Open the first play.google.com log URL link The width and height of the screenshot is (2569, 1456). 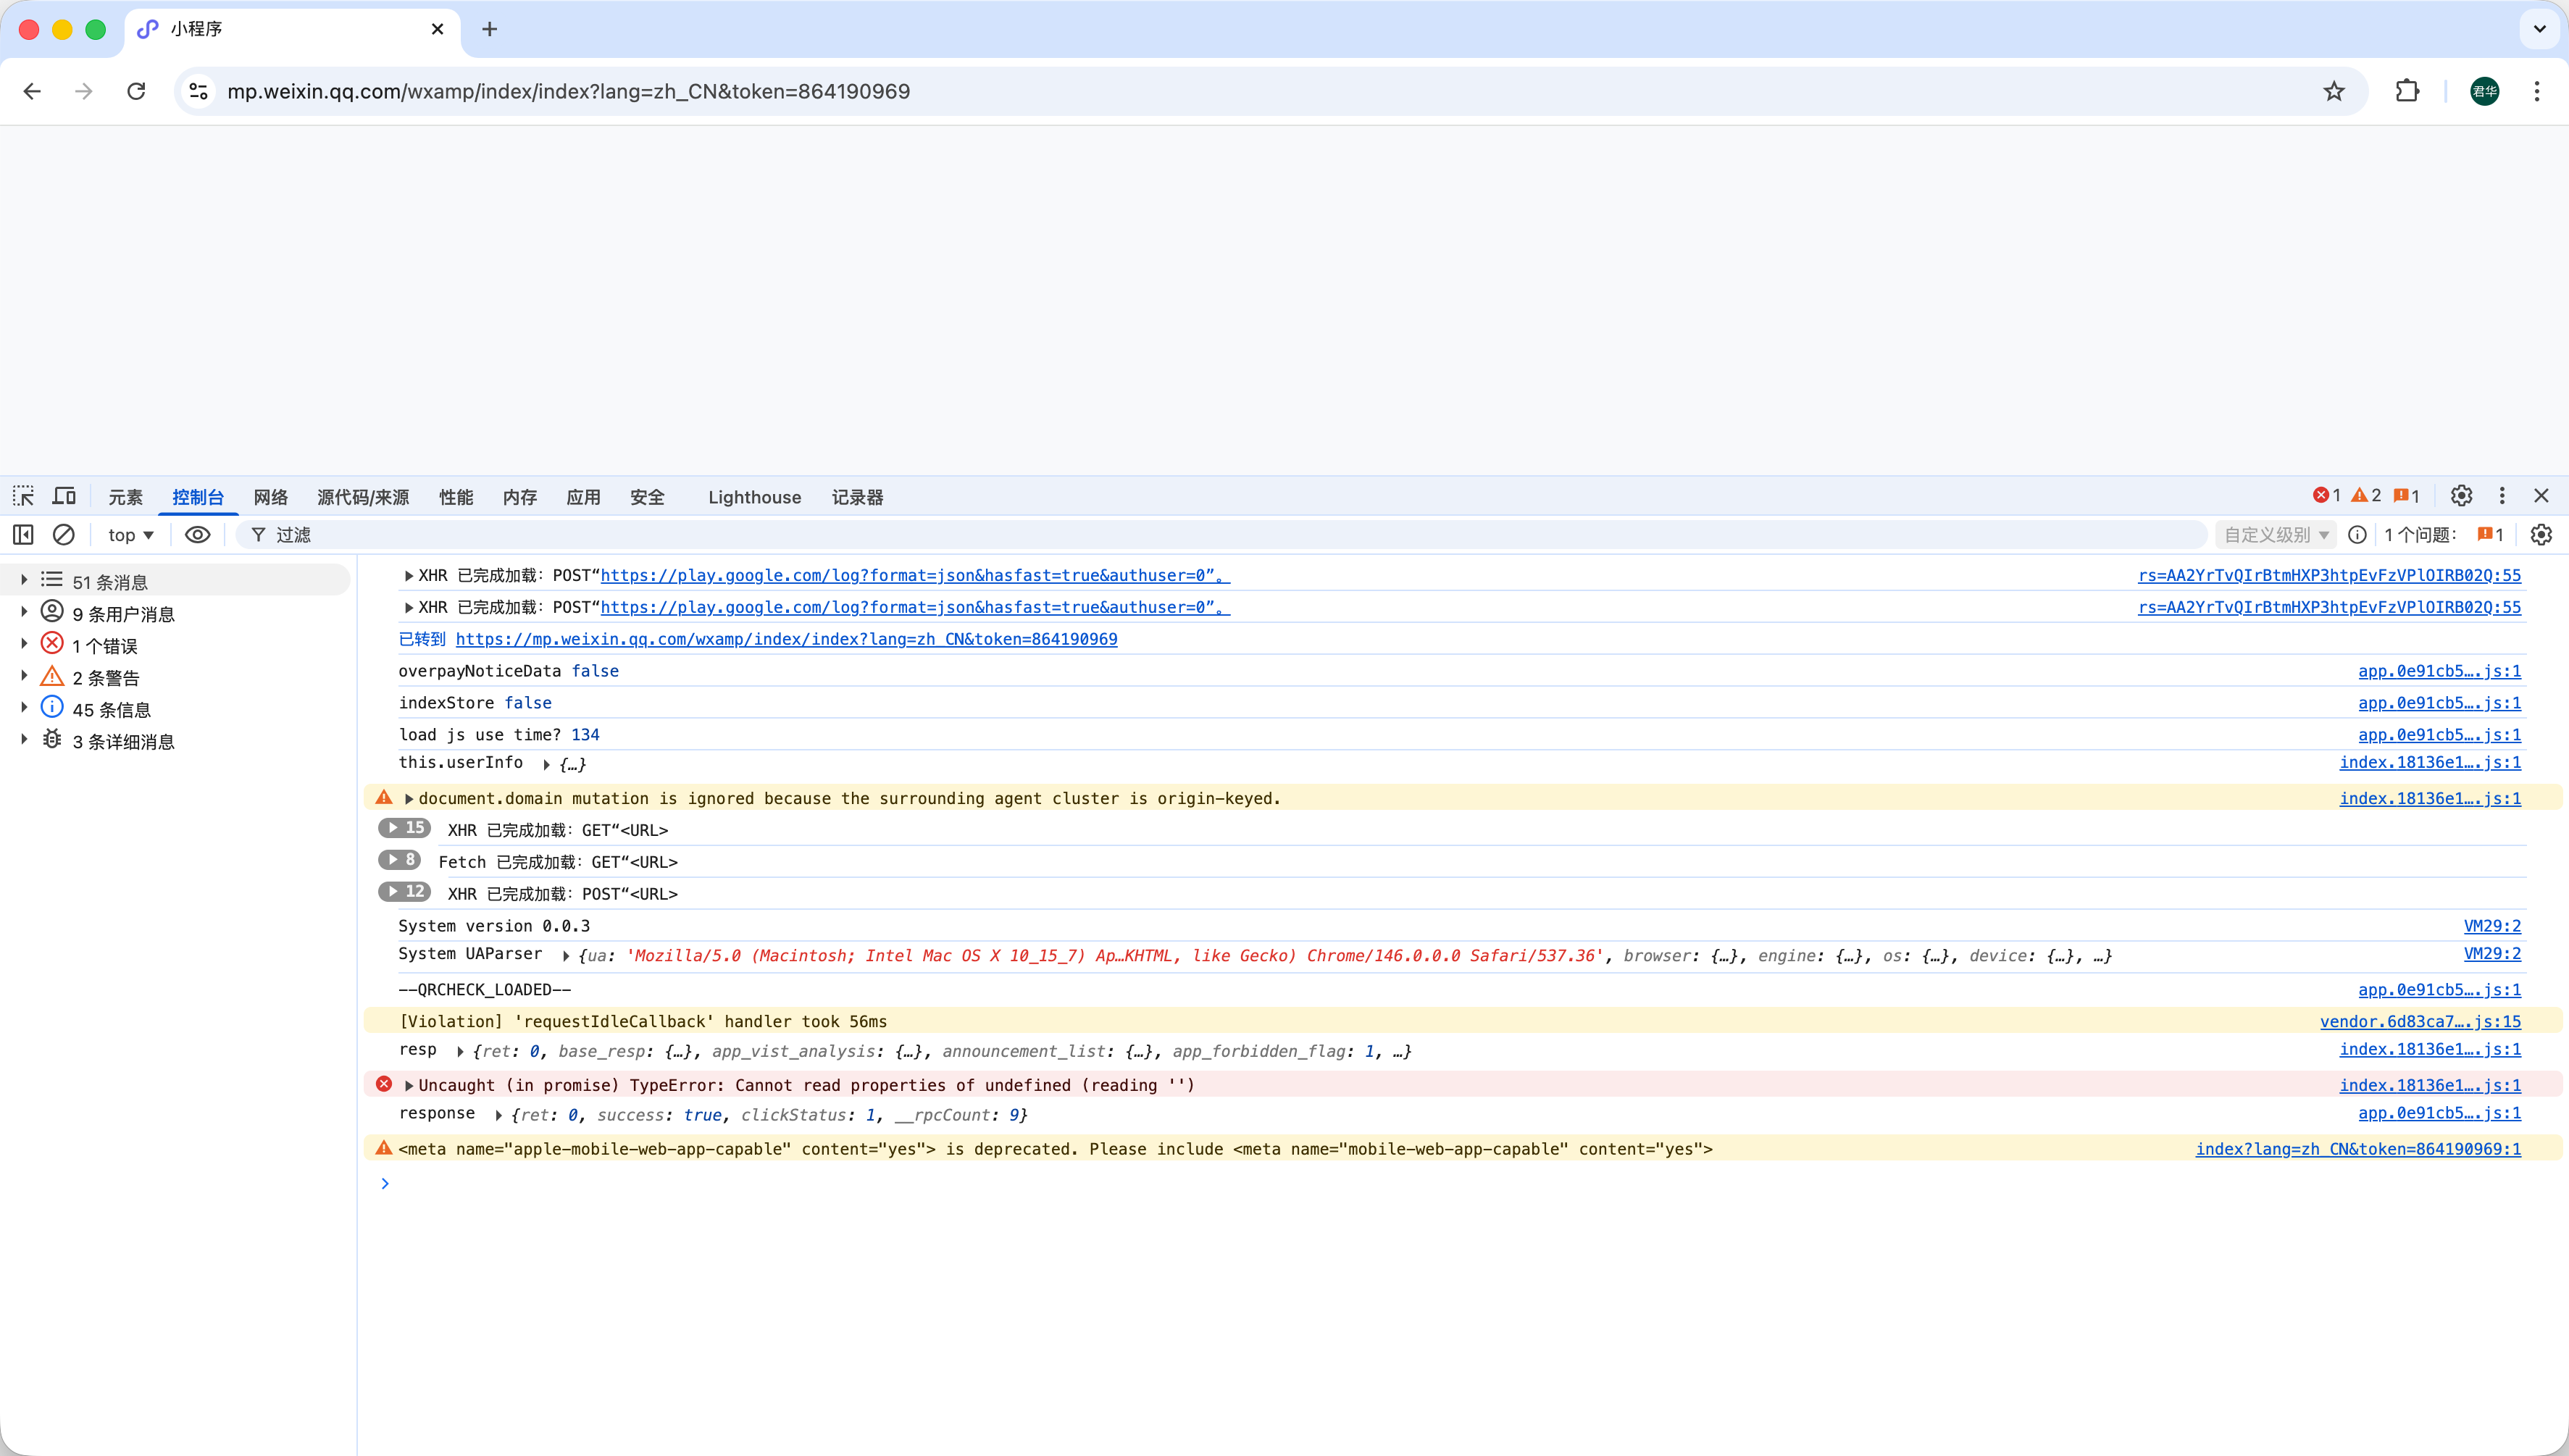914,575
